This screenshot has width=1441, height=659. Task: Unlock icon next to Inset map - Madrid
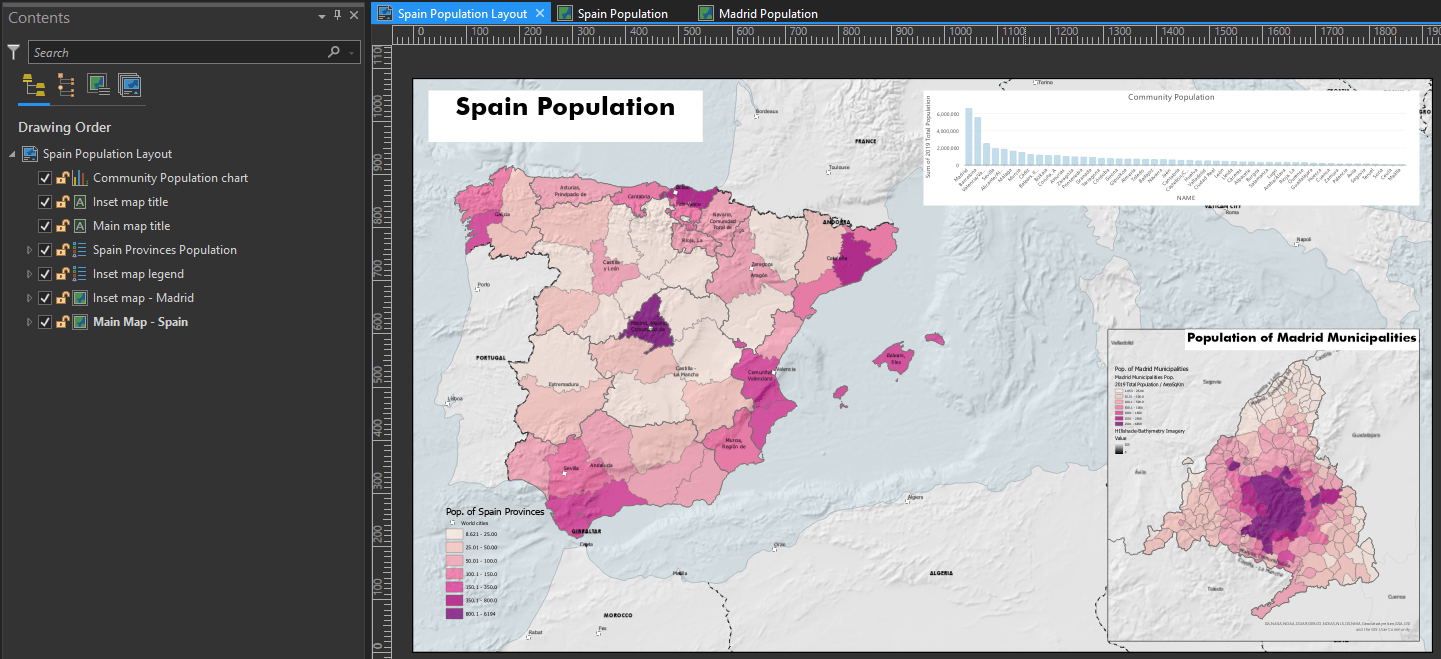click(63, 297)
